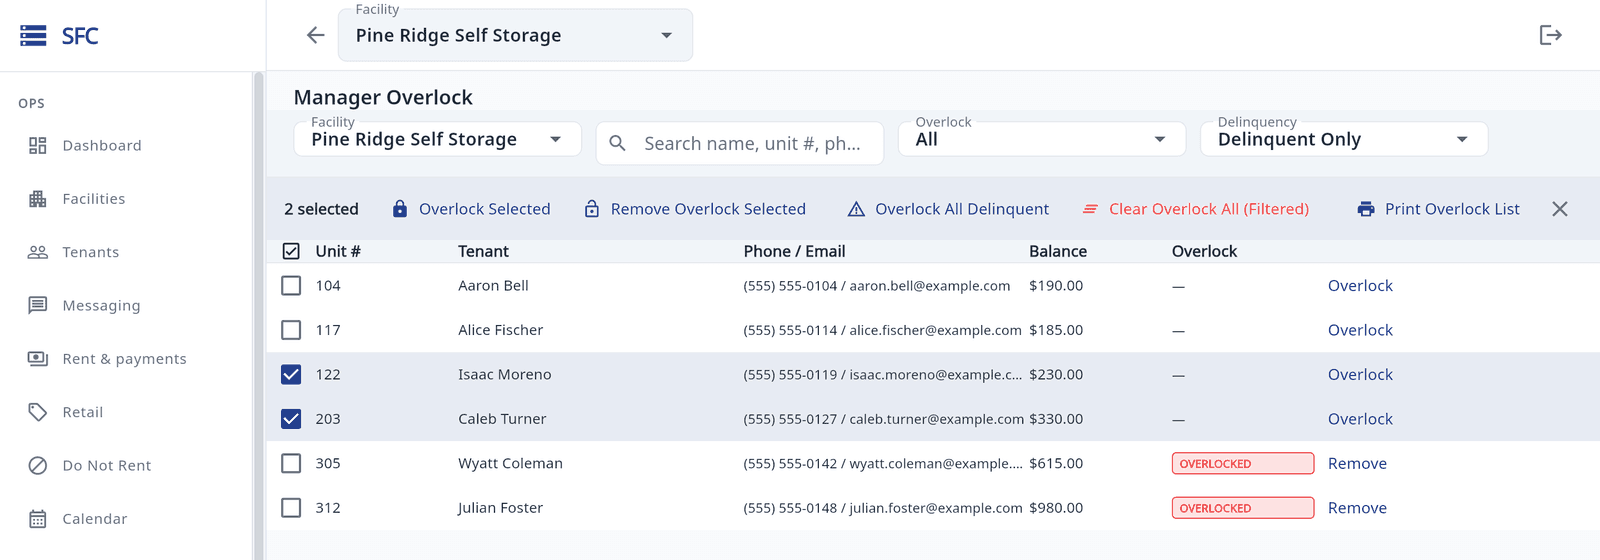This screenshot has height=560, width=1600.
Task: Click Overlock All Delinquent button
Action: pyautogui.click(x=948, y=209)
